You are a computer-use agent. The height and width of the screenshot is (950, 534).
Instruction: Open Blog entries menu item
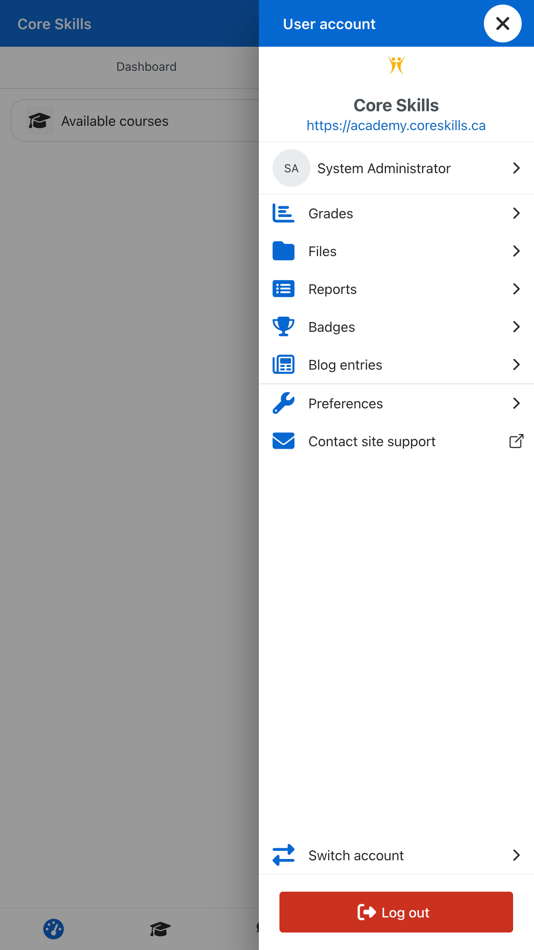(x=396, y=365)
